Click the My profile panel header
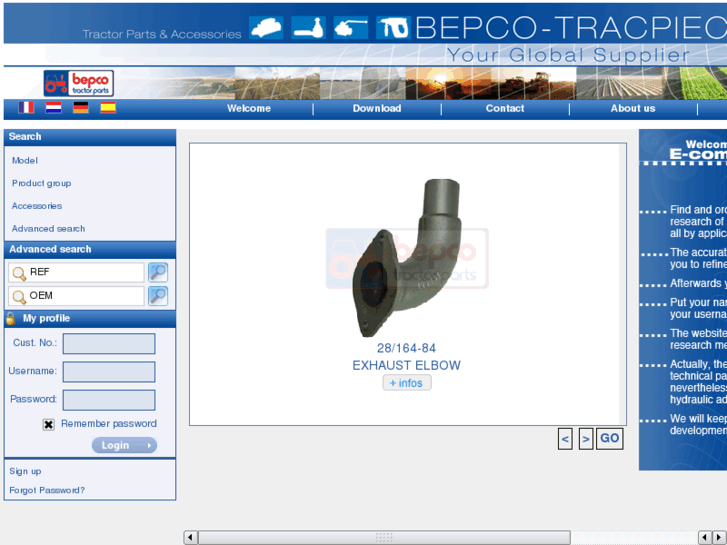727x545 pixels. (x=90, y=319)
